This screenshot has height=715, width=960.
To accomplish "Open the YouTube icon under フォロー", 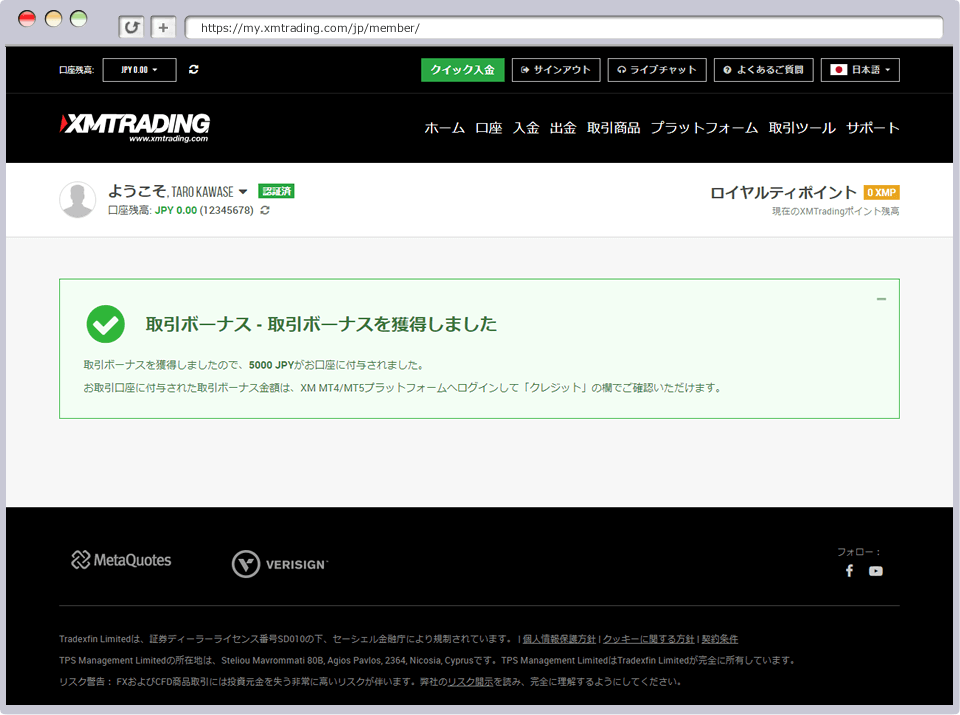I will [x=876, y=570].
